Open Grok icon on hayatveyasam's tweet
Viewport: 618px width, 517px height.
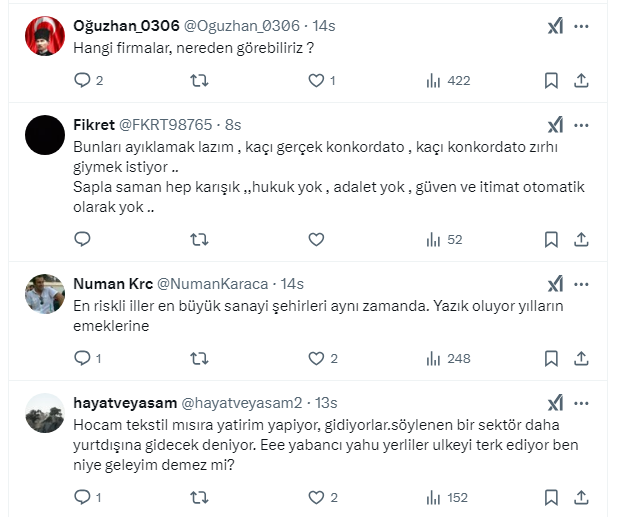tap(556, 403)
